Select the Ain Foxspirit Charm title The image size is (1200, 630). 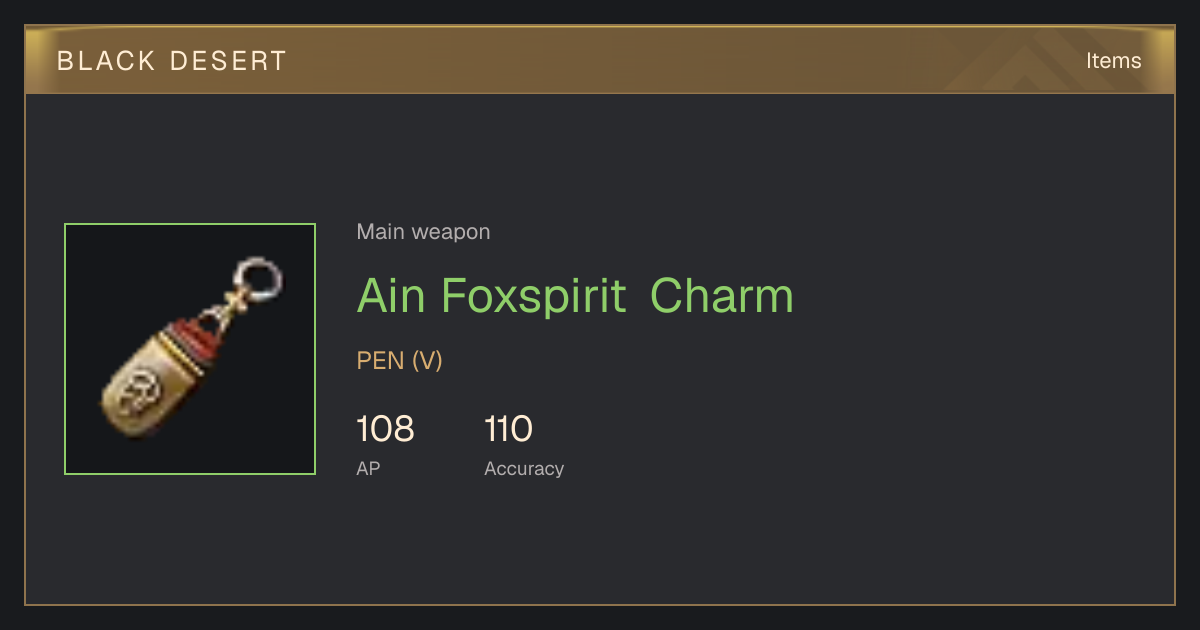click(x=575, y=296)
